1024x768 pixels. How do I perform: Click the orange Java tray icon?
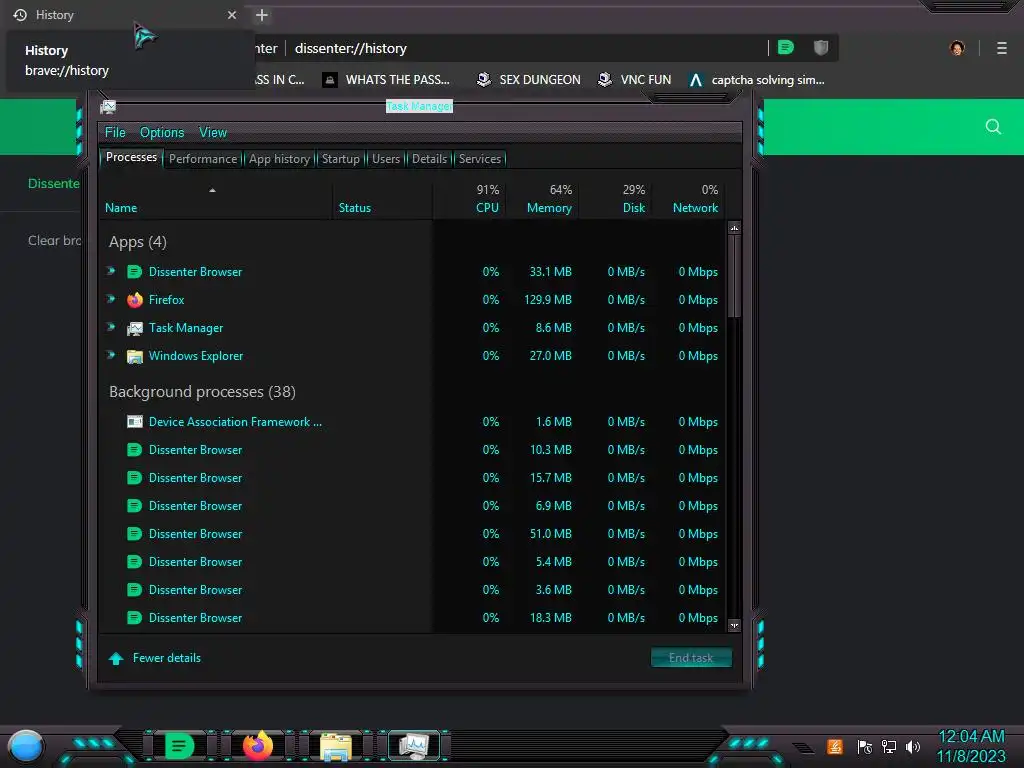pyautogui.click(x=835, y=746)
